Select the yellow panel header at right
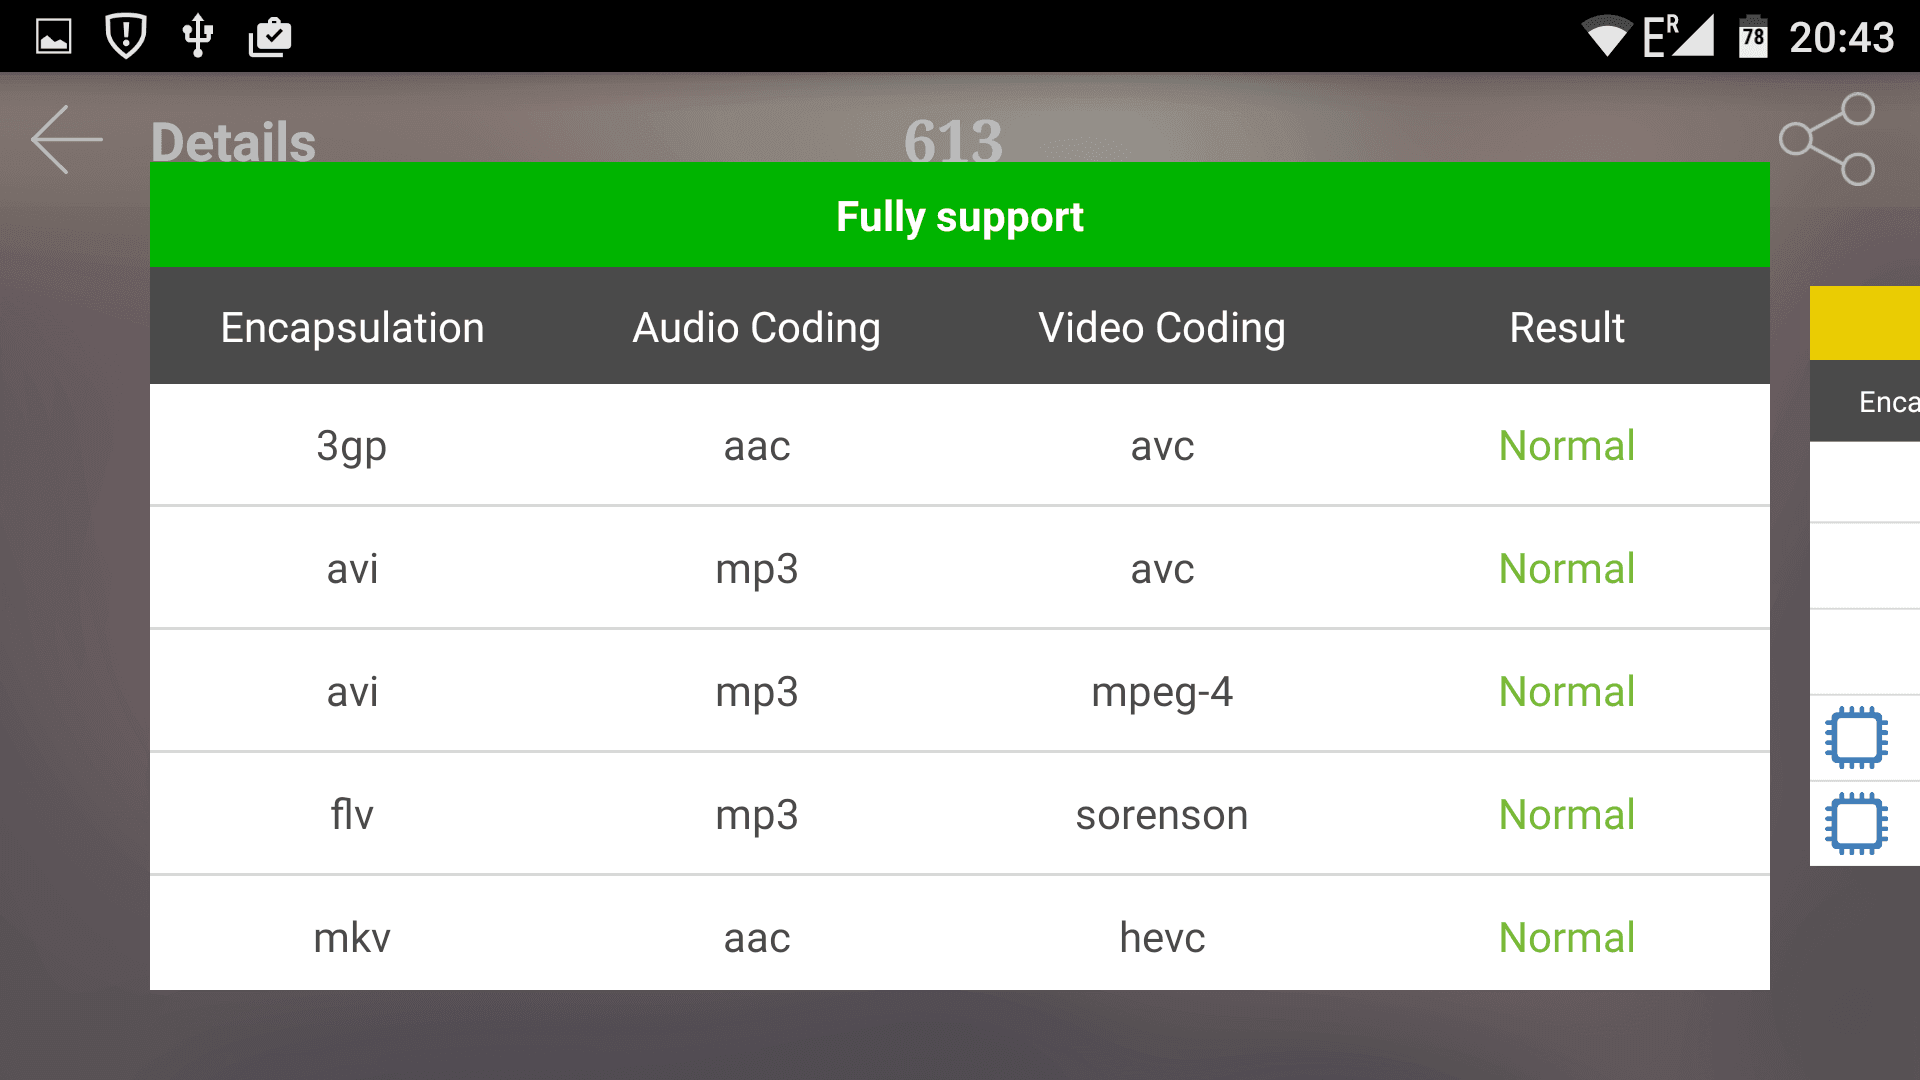 pos(1865,323)
